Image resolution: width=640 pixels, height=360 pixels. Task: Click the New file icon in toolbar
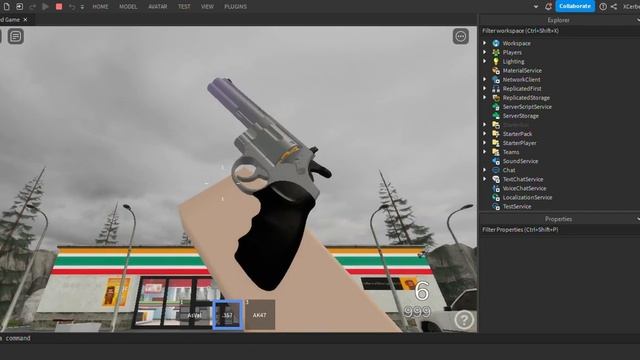click(7, 7)
